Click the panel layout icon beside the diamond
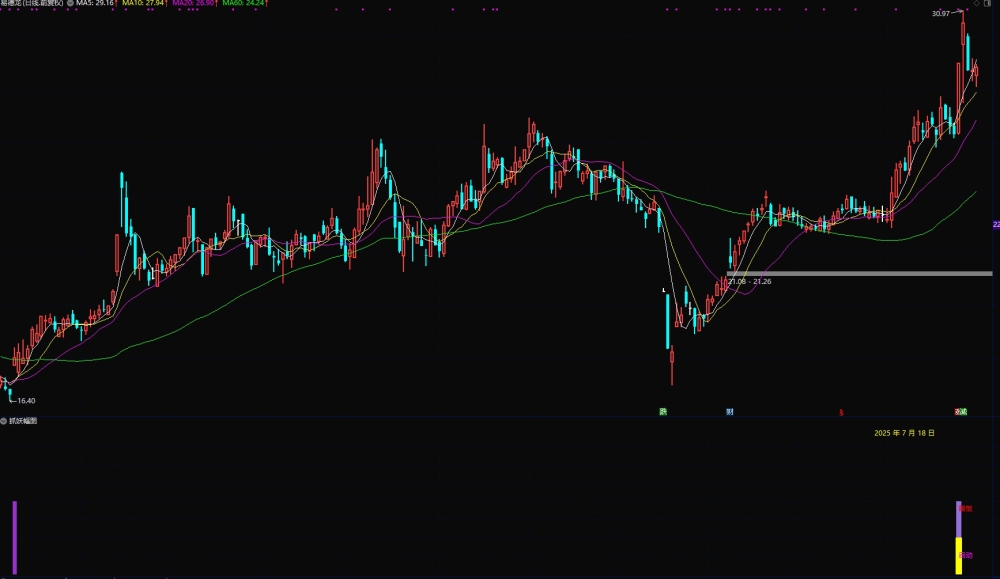The image size is (1000, 579). point(988,3)
